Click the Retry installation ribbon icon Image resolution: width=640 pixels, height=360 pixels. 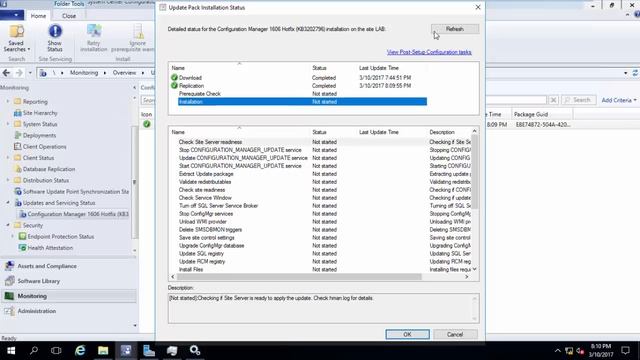[x=94, y=31]
